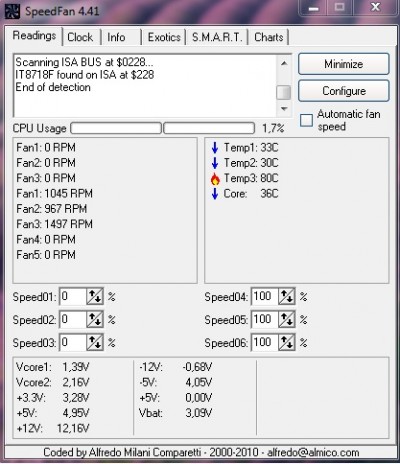Select the 'Fan3: 1497 RPM' reading
Viewport: 400px width, 464px height.
[54, 224]
